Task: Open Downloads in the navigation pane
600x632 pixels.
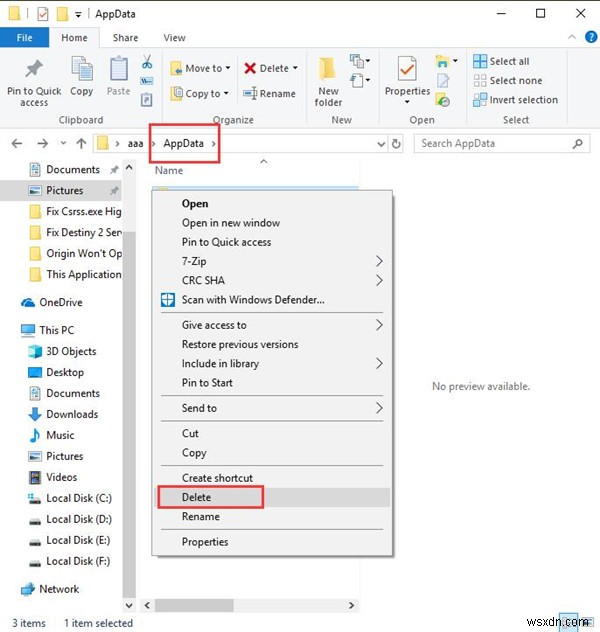Action: 63,414
